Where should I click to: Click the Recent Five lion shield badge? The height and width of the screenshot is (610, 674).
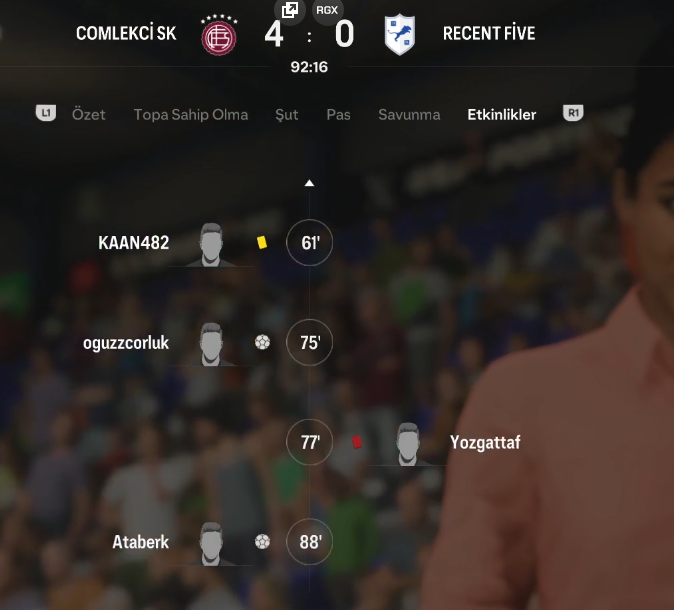pos(400,34)
